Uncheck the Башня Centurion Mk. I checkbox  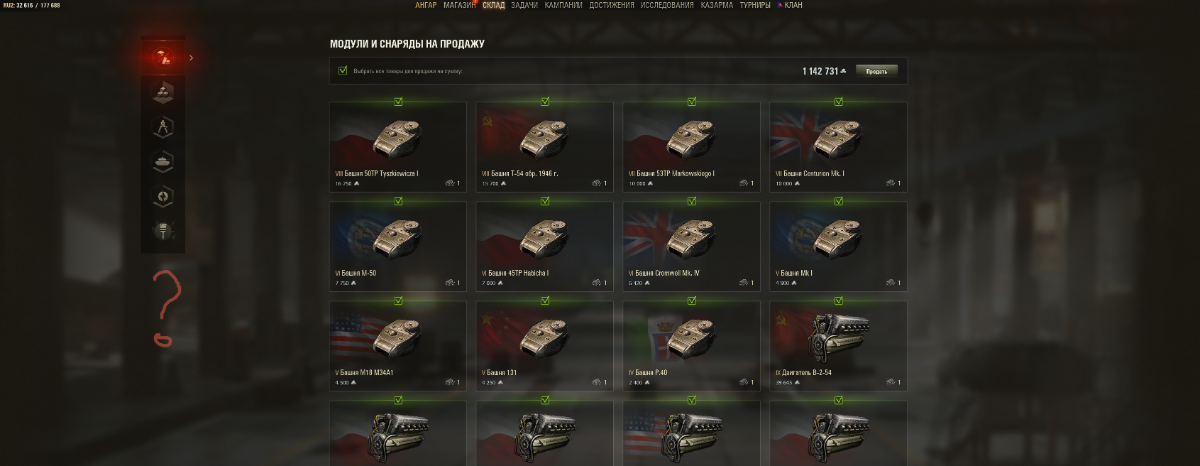tap(839, 101)
